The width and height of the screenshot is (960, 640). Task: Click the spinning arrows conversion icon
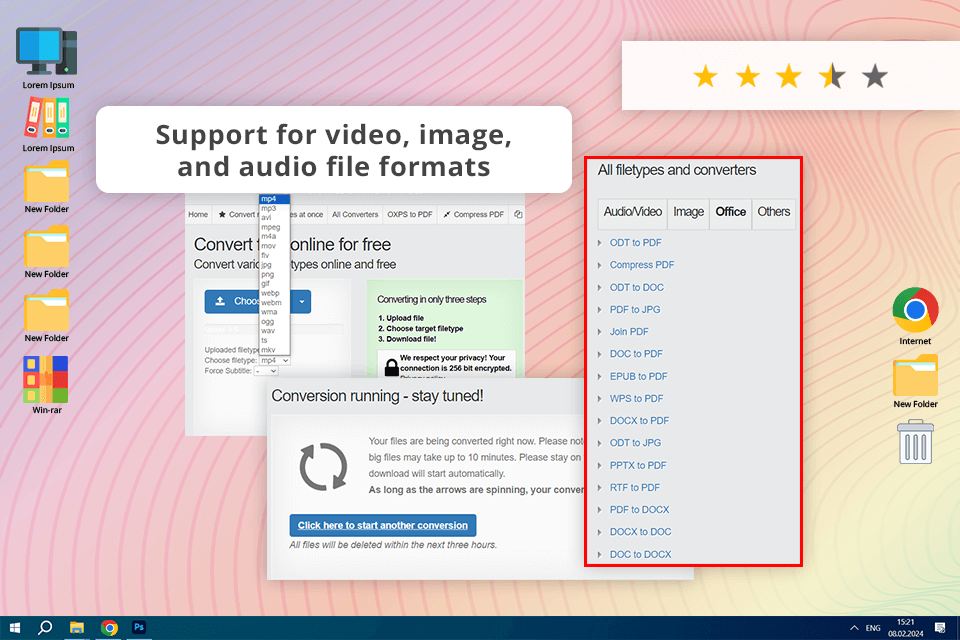(323, 467)
